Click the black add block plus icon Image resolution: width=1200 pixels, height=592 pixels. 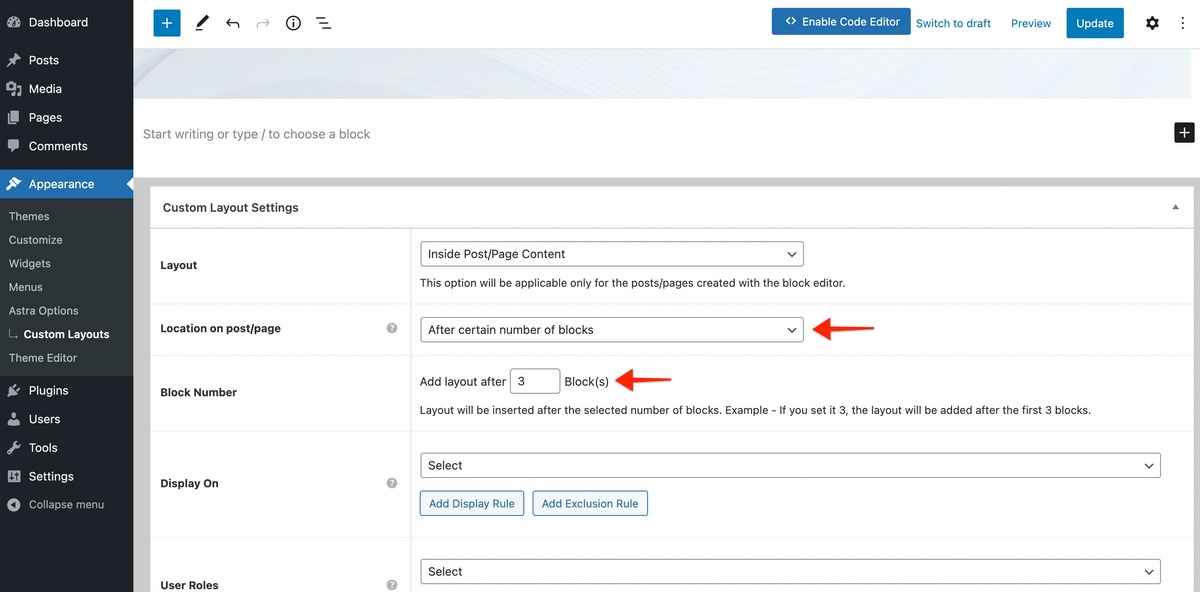(1184, 132)
